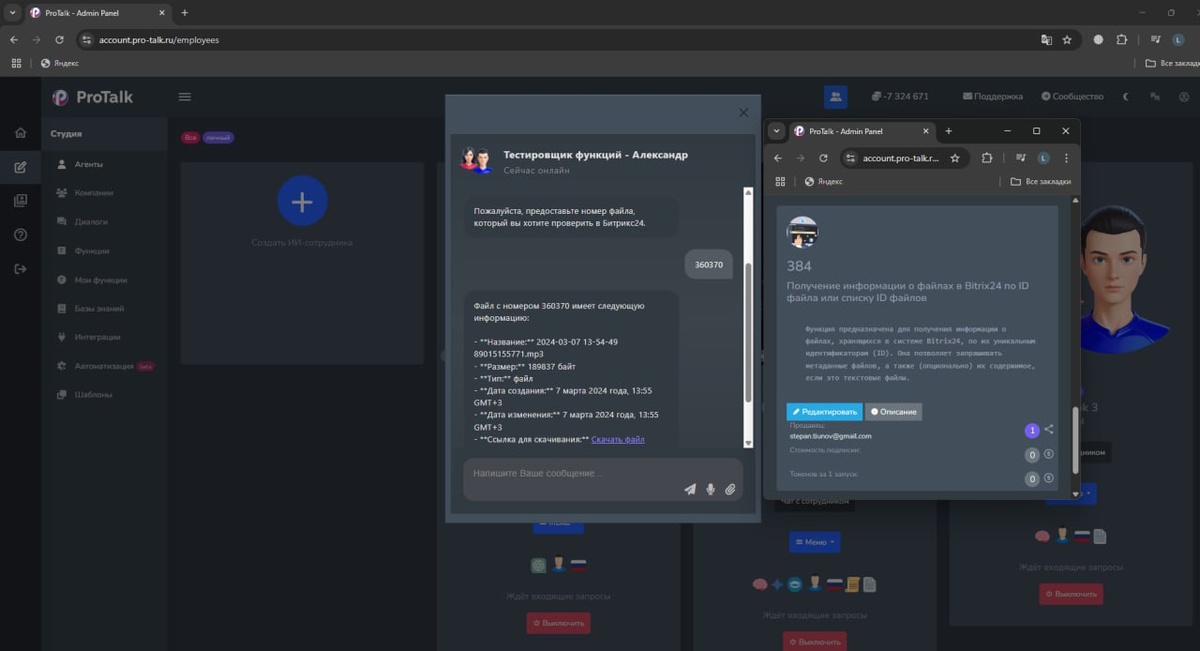Go back in the main browser window
1200x651 pixels.
coord(13,40)
